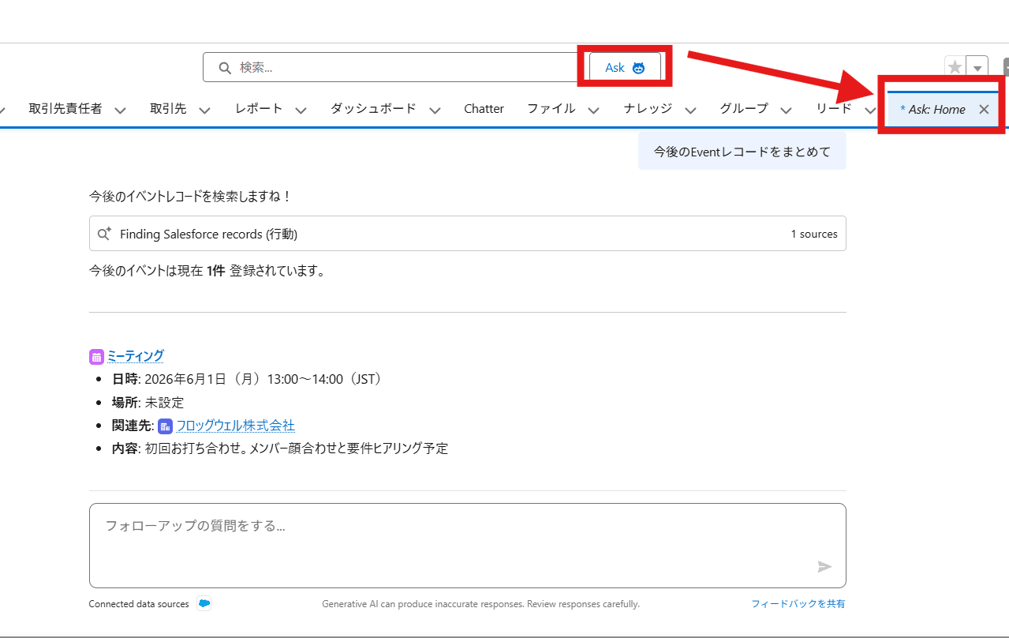Click the search magnifier icon in the search bar
The width and height of the screenshot is (1009, 638).
[225, 68]
